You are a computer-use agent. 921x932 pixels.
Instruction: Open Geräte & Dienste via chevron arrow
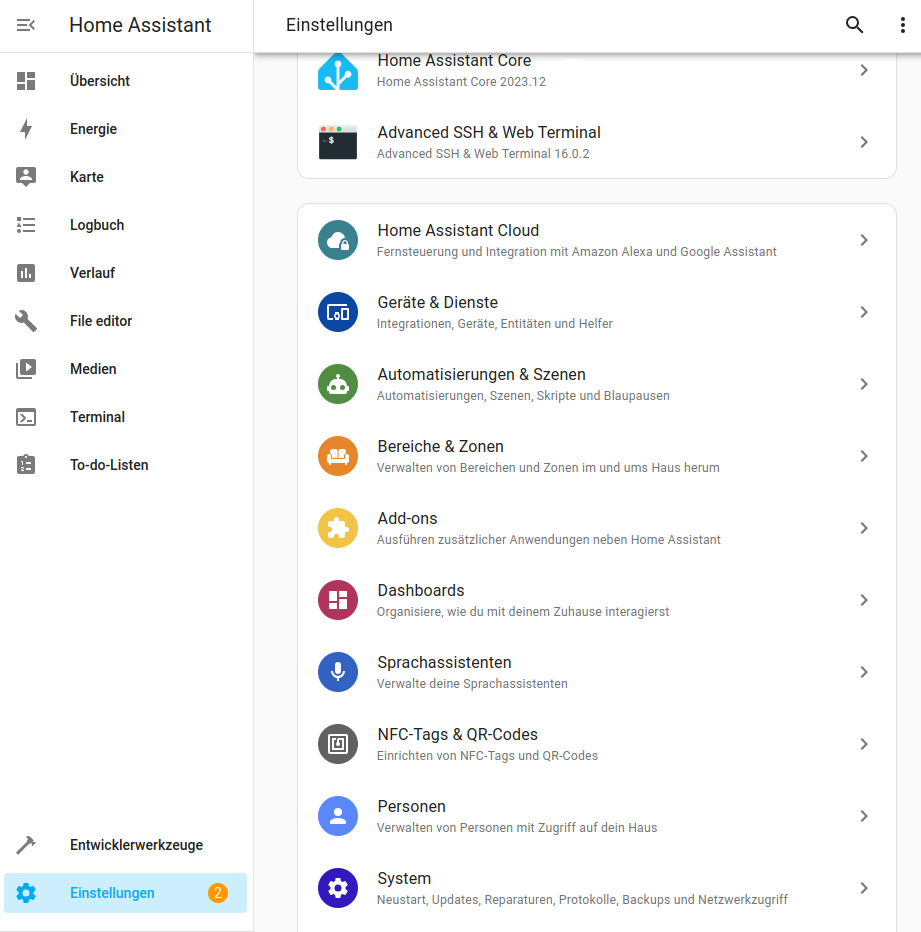click(x=864, y=312)
